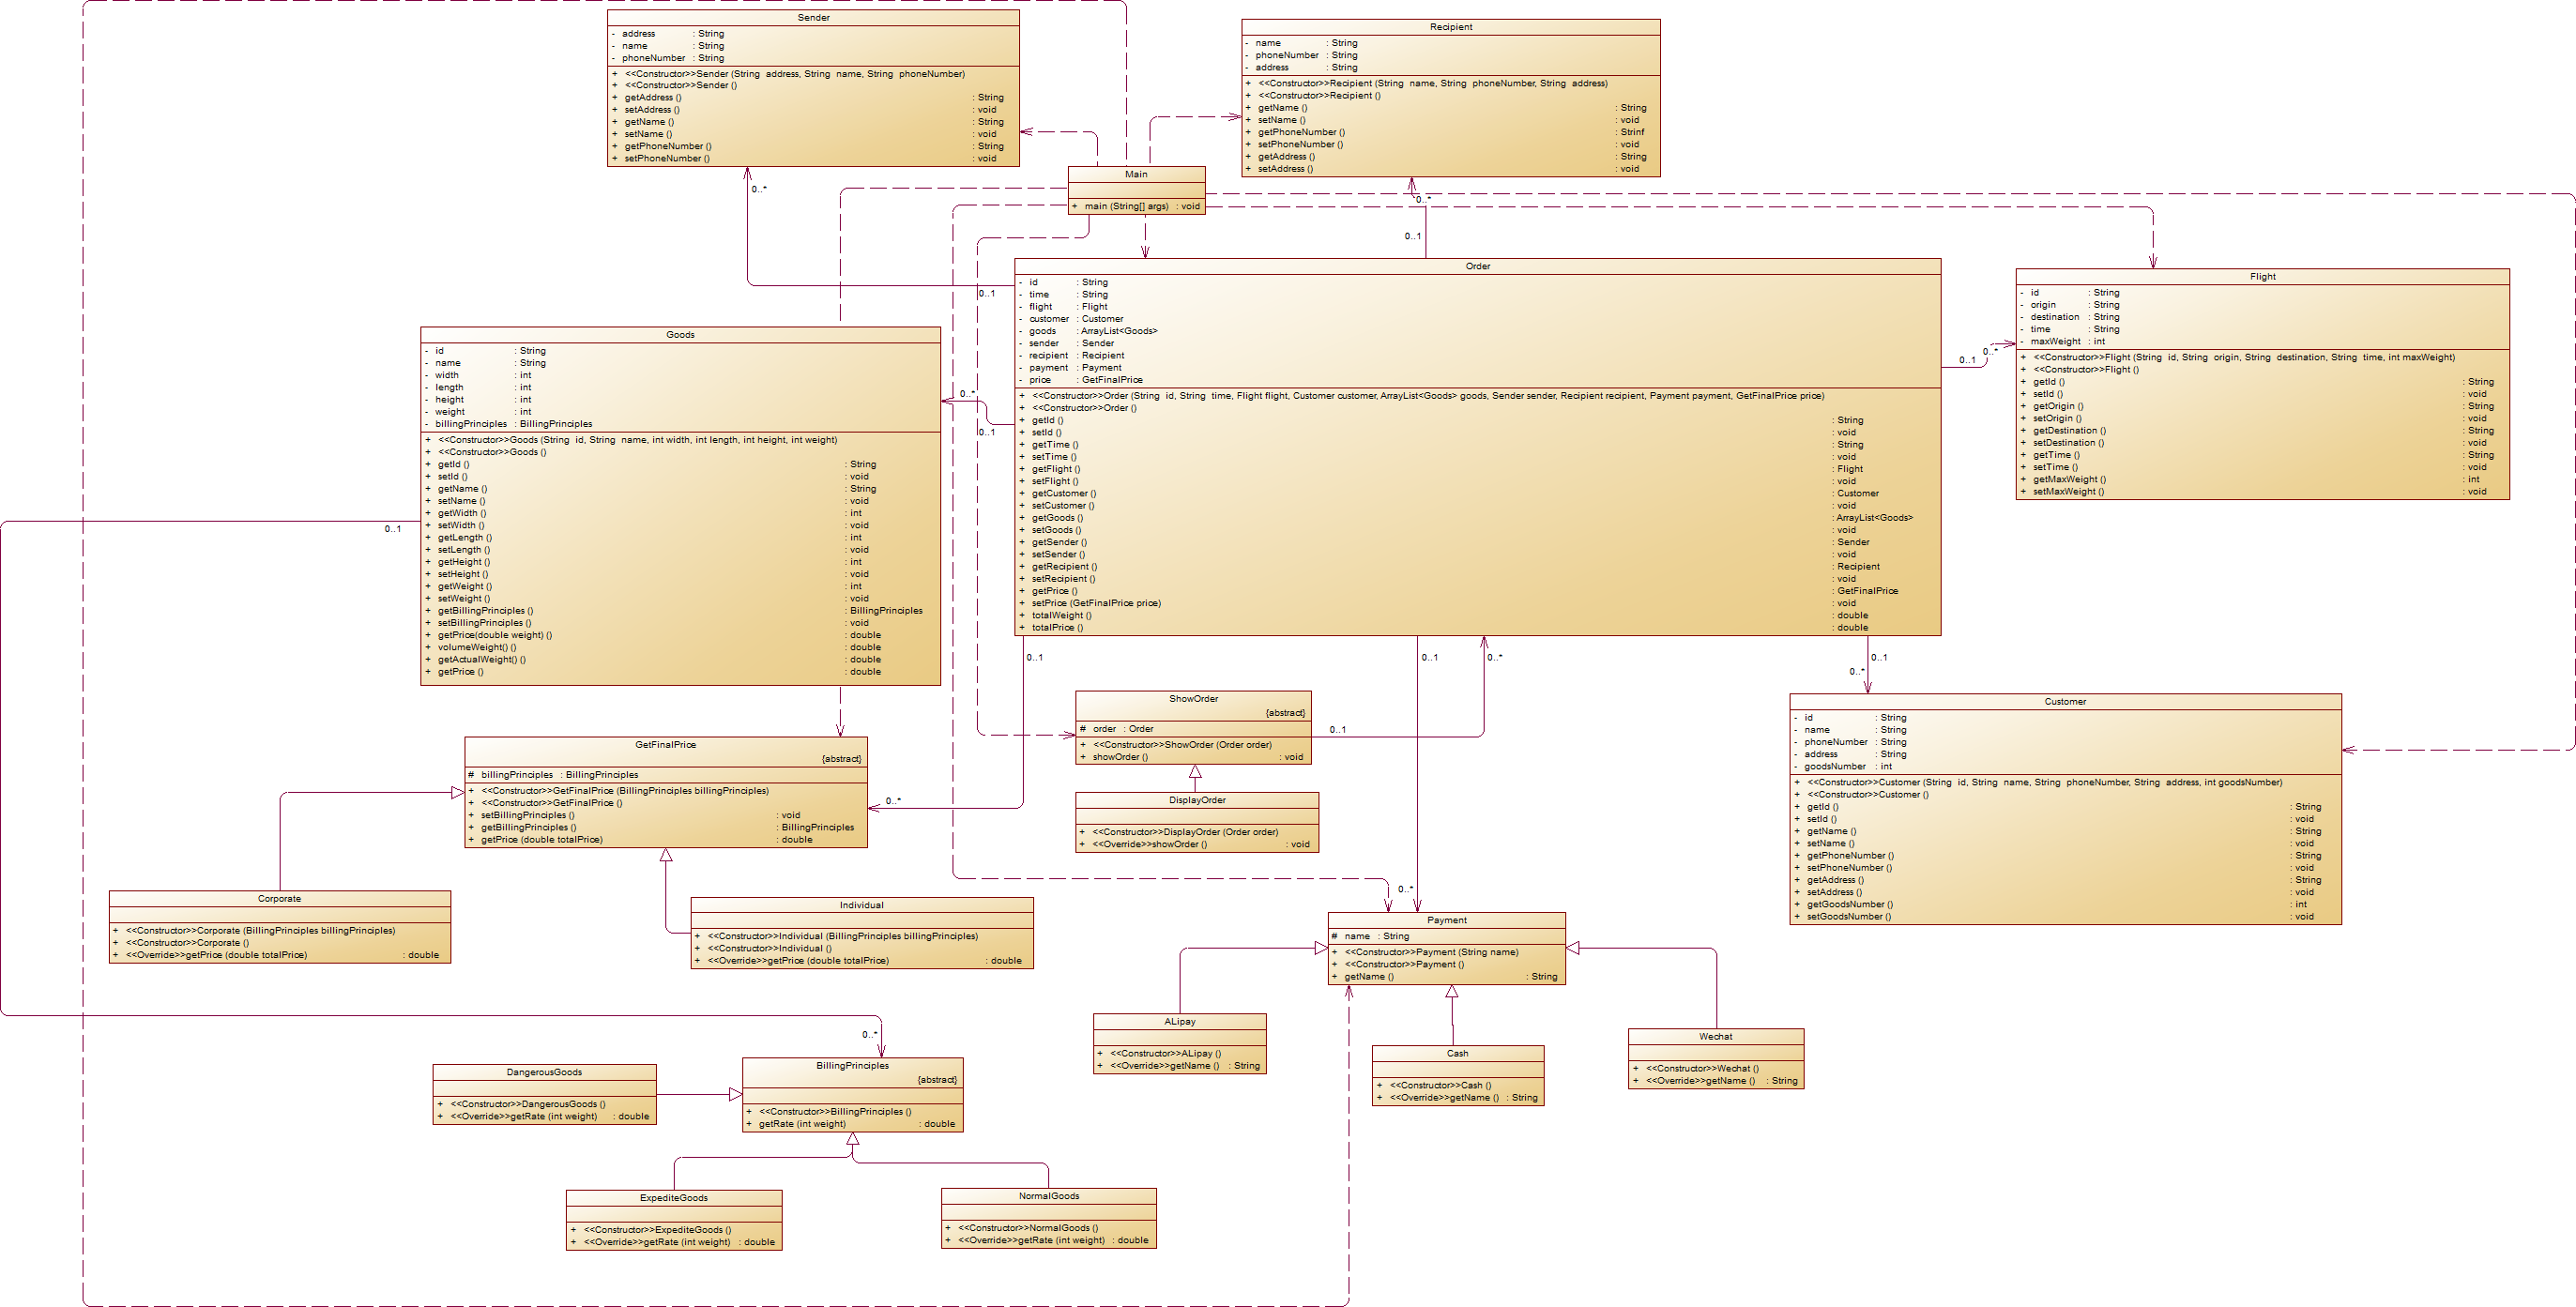This screenshot has width=2576, height=1307.
Task: Click the ALipay class box title
Action: click(x=1179, y=1022)
